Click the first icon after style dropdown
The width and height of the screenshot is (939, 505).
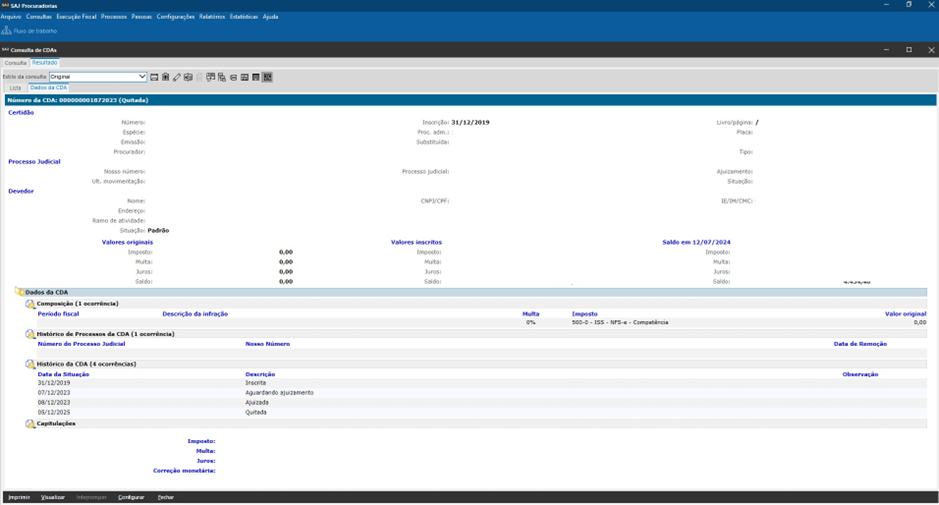154,77
